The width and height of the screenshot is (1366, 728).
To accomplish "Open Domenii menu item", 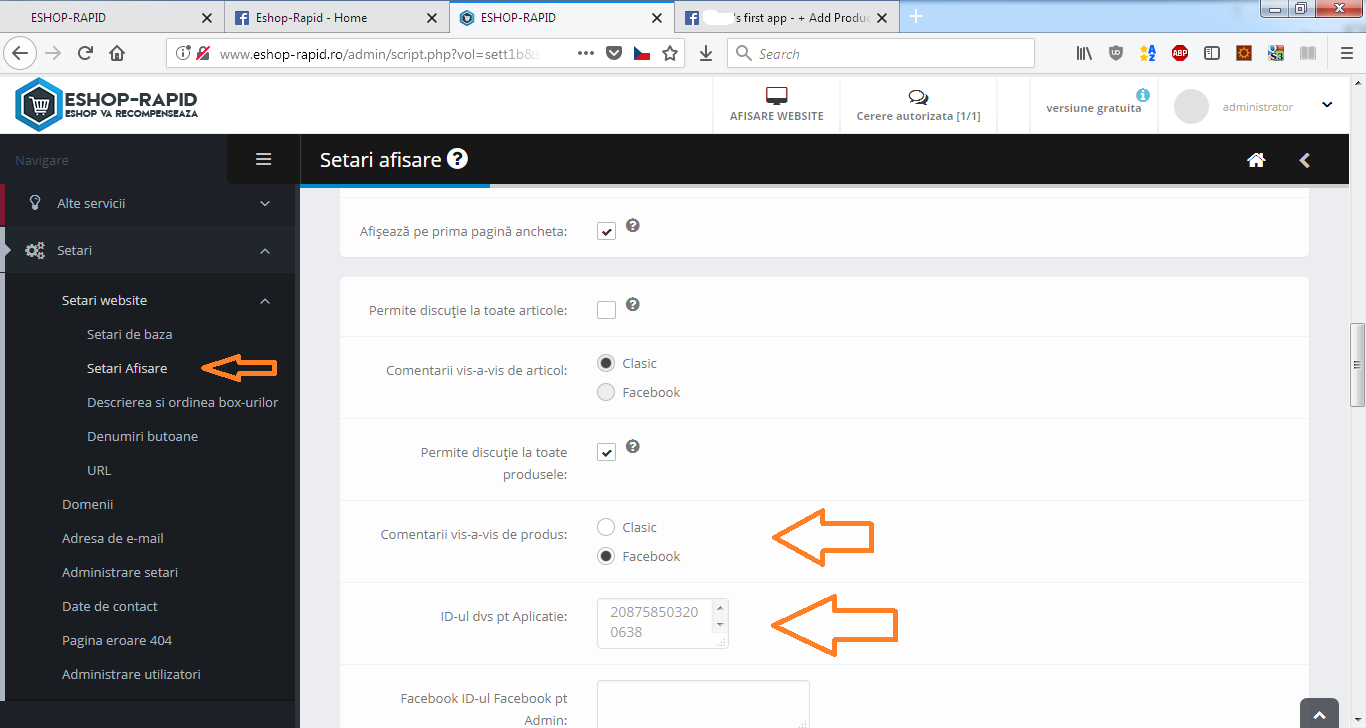I will tap(88, 504).
